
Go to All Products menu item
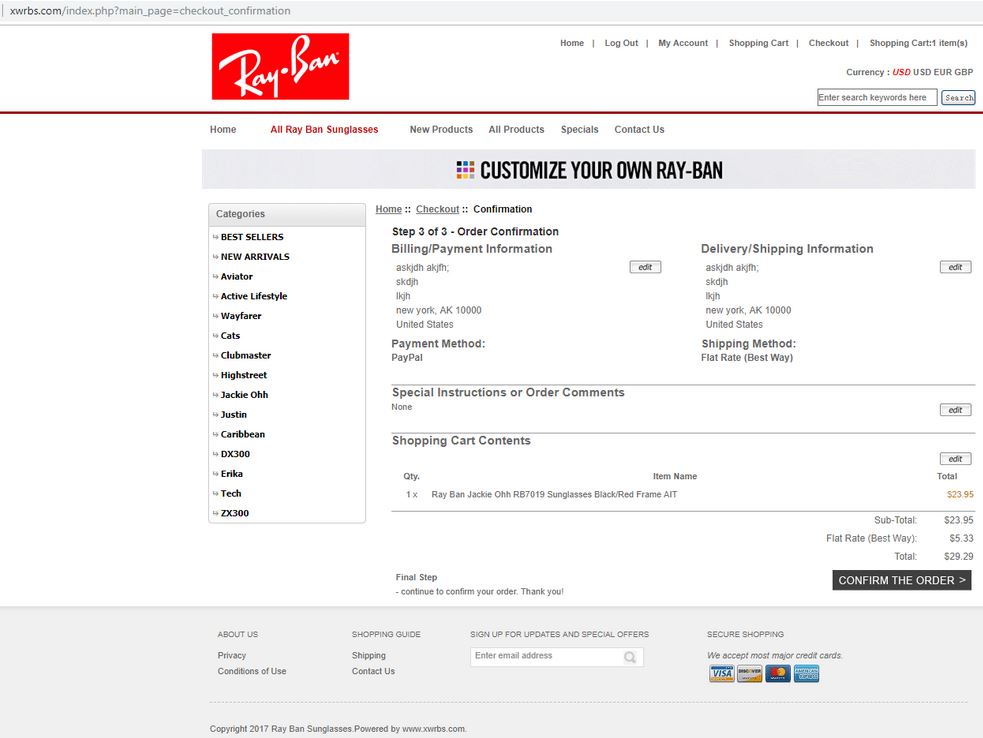(517, 130)
